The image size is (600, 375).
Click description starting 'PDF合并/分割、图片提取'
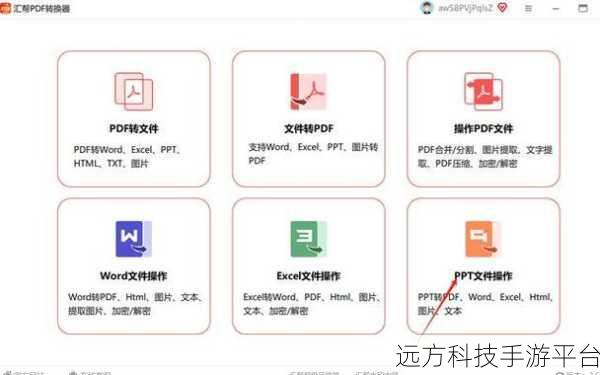tap(485, 157)
